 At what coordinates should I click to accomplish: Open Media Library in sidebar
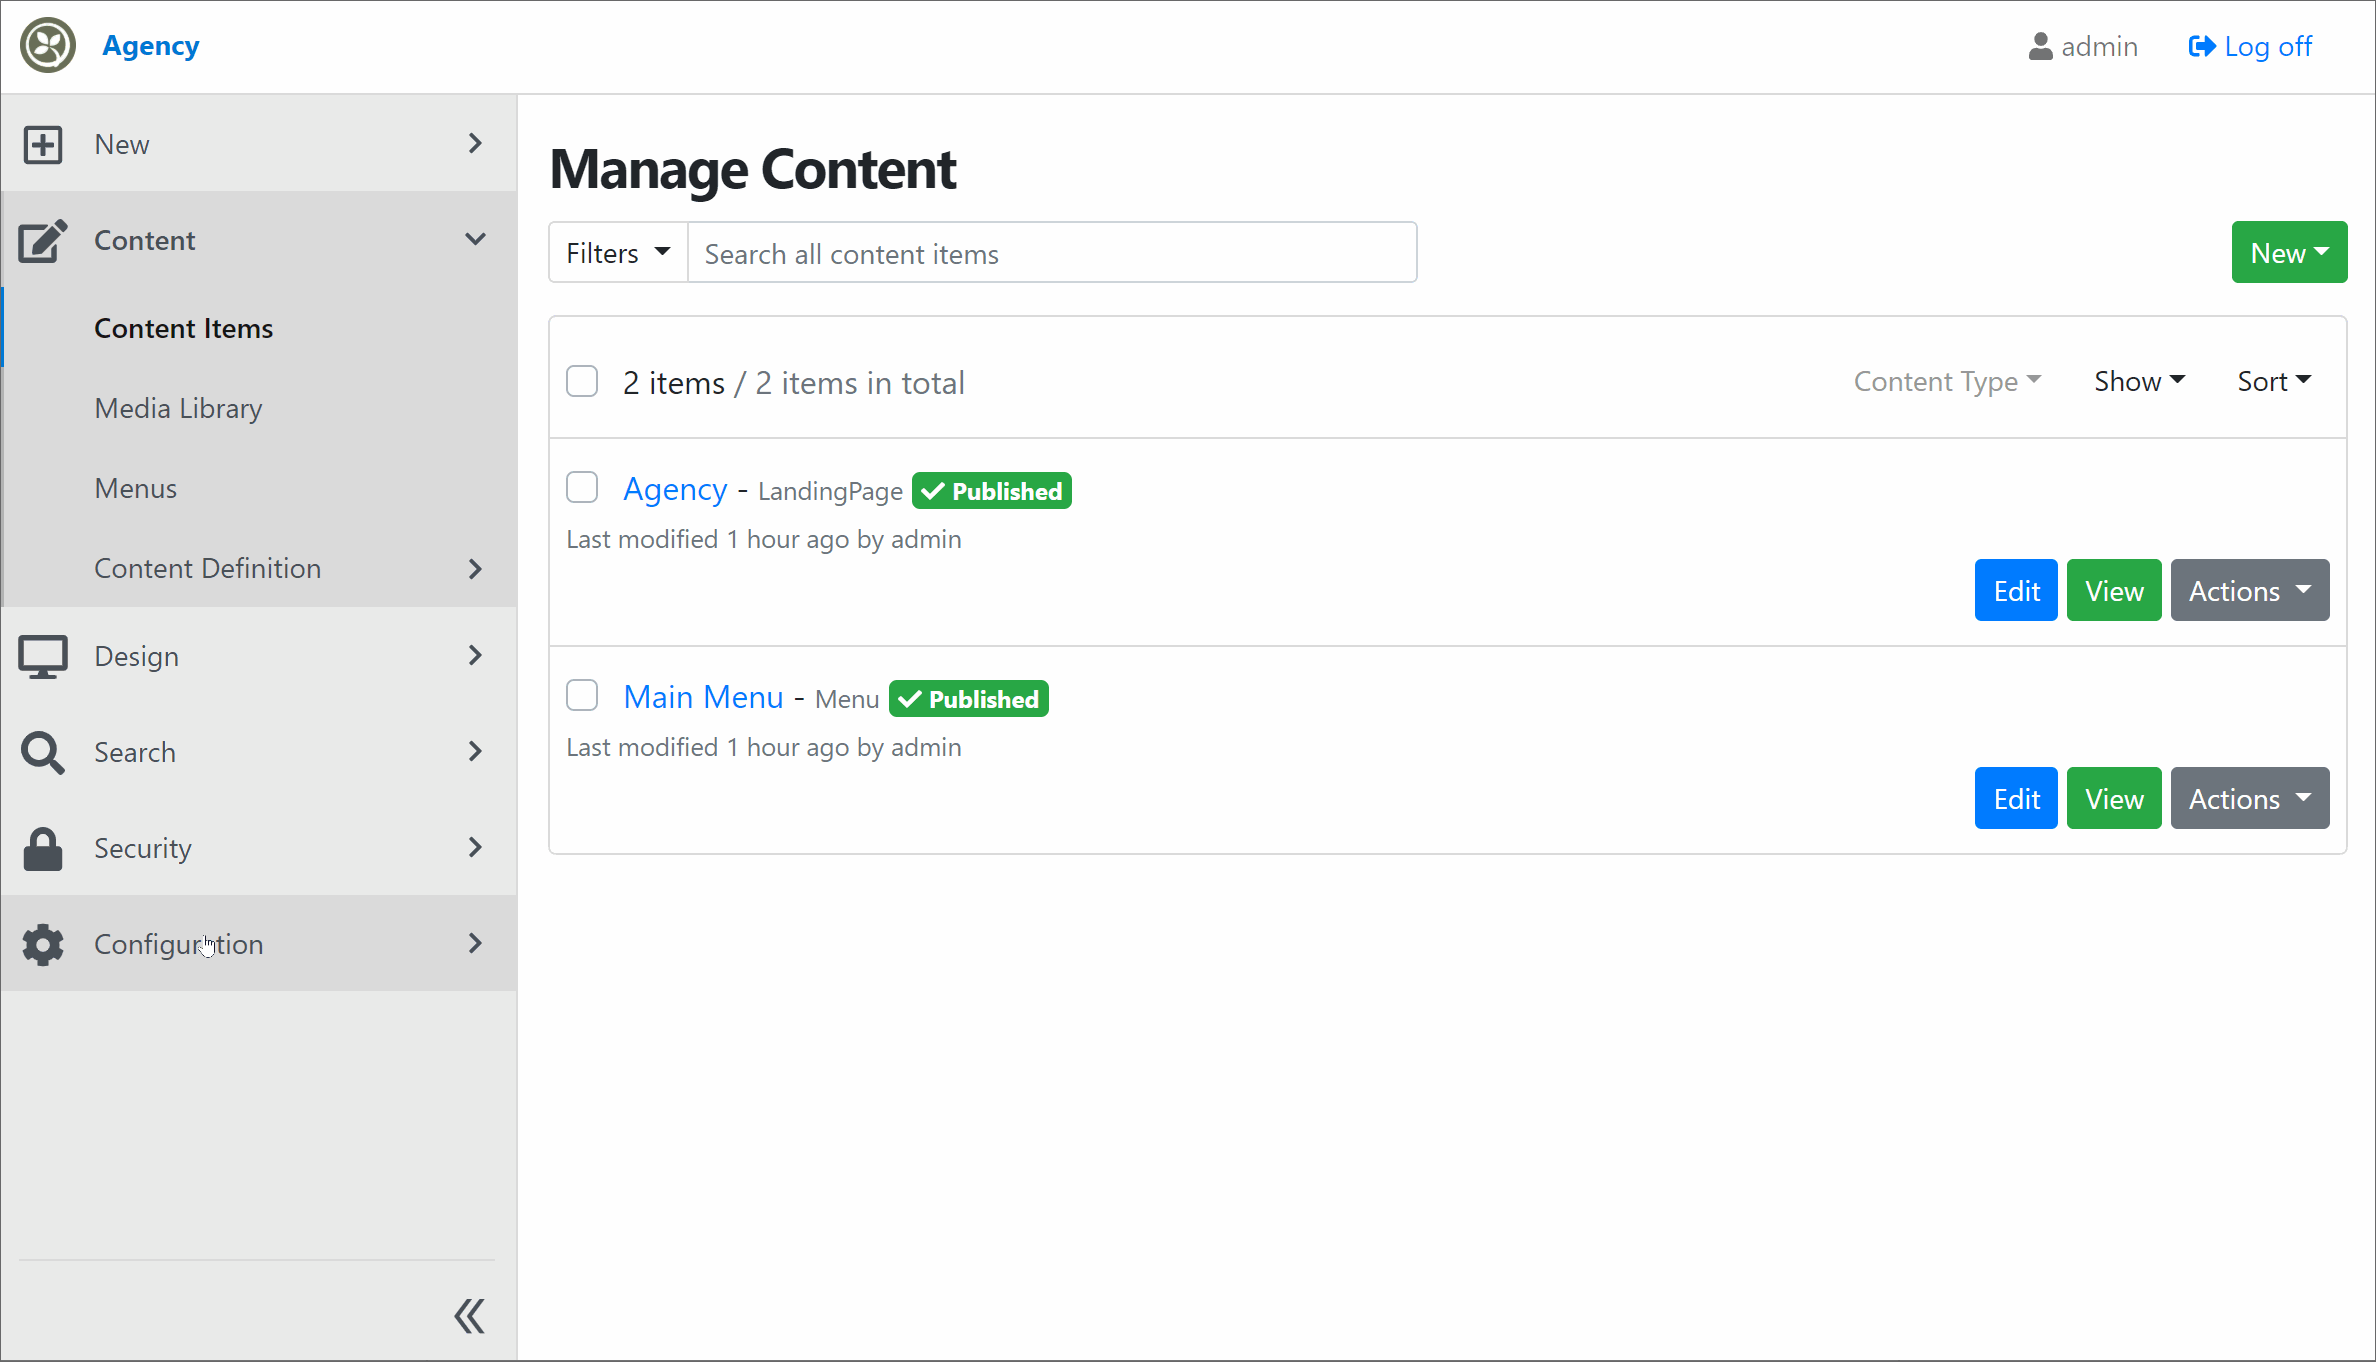[178, 408]
